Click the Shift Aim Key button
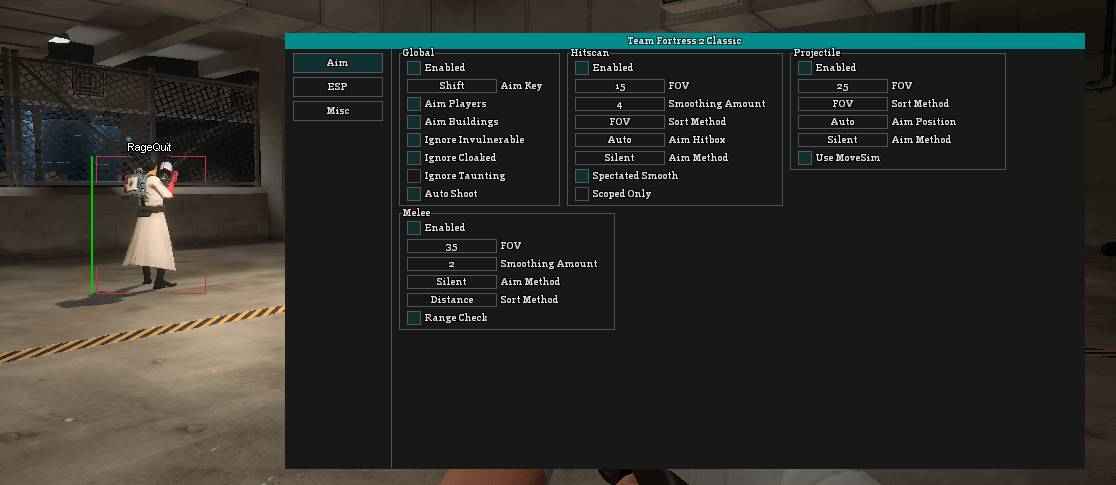Viewport: 1116px width, 485px height. [x=451, y=86]
